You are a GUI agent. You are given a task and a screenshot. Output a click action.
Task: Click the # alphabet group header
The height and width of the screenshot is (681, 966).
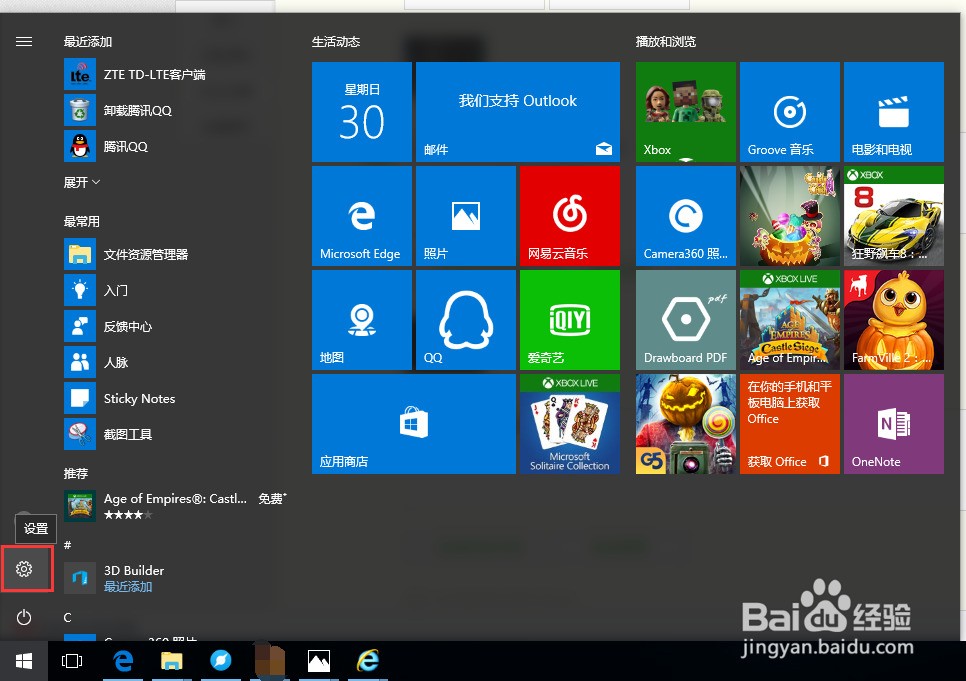click(x=68, y=545)
